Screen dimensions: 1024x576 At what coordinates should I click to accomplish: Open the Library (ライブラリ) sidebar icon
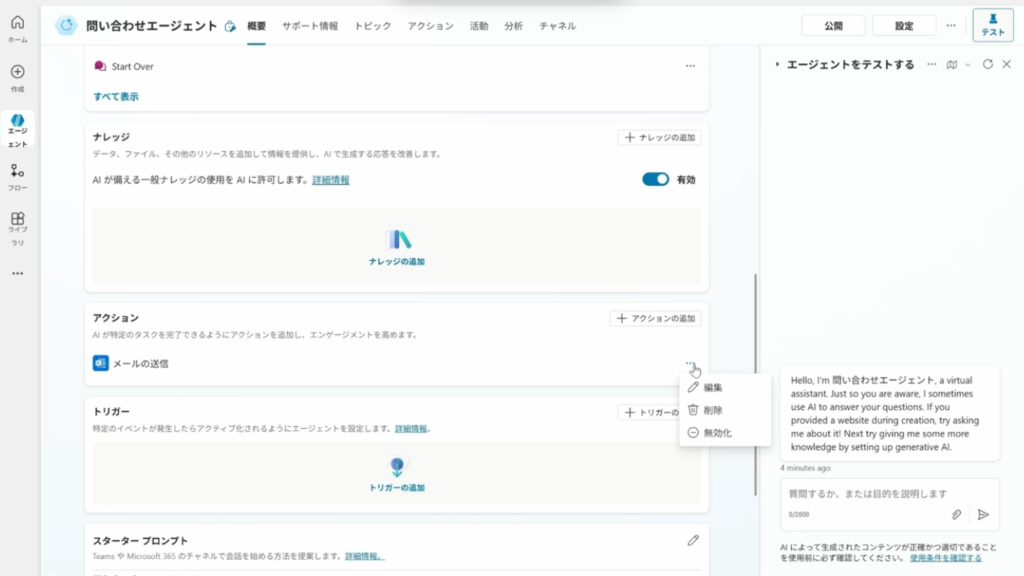[x=17, y=219]
